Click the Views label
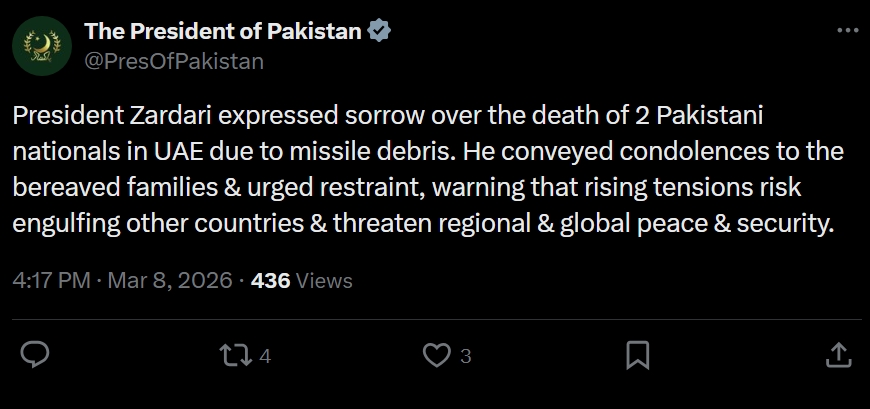Viewport: 870px width, 409px height. coord(325,281)
